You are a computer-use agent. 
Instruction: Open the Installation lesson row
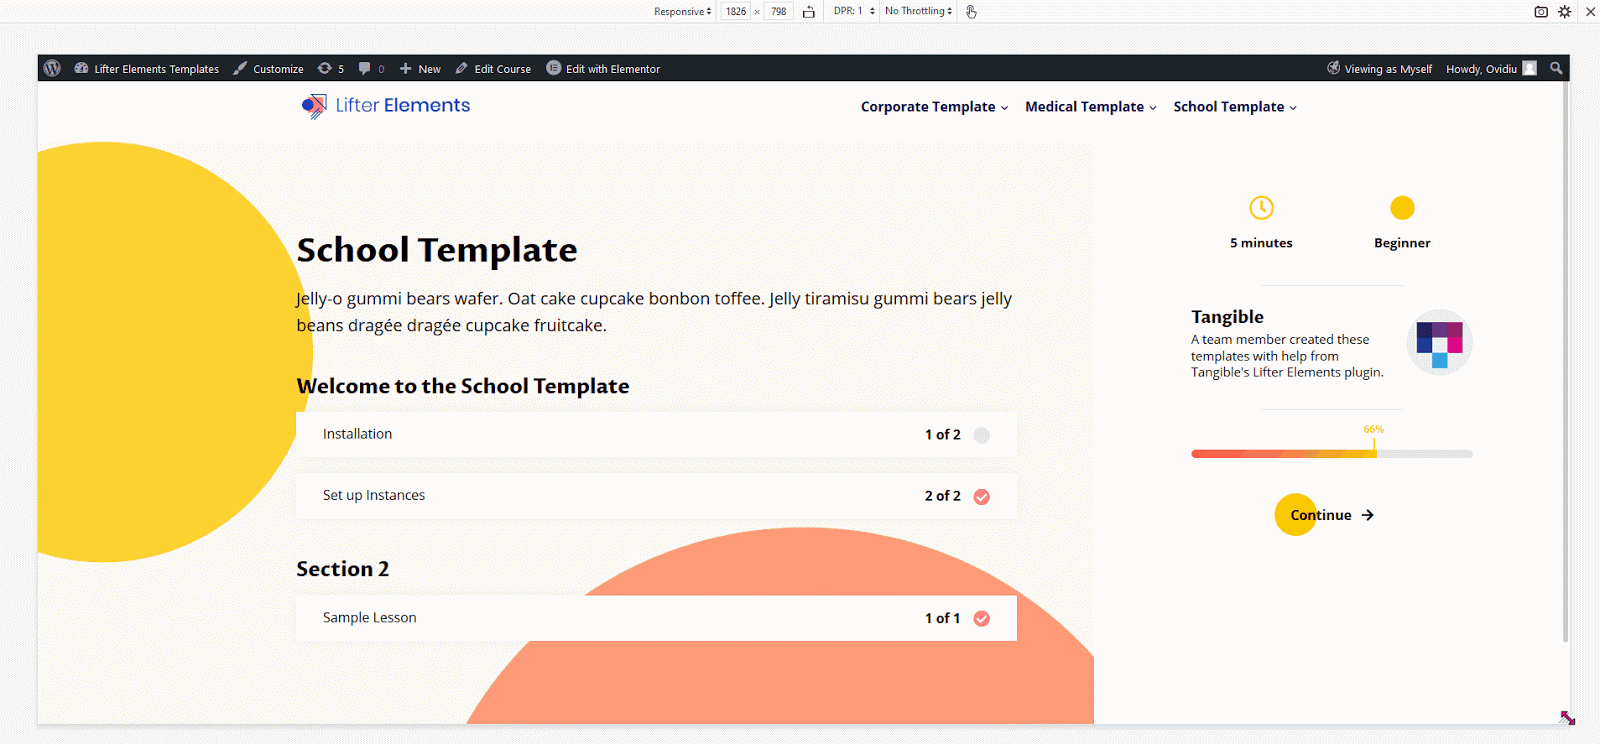tap(656, 435)
